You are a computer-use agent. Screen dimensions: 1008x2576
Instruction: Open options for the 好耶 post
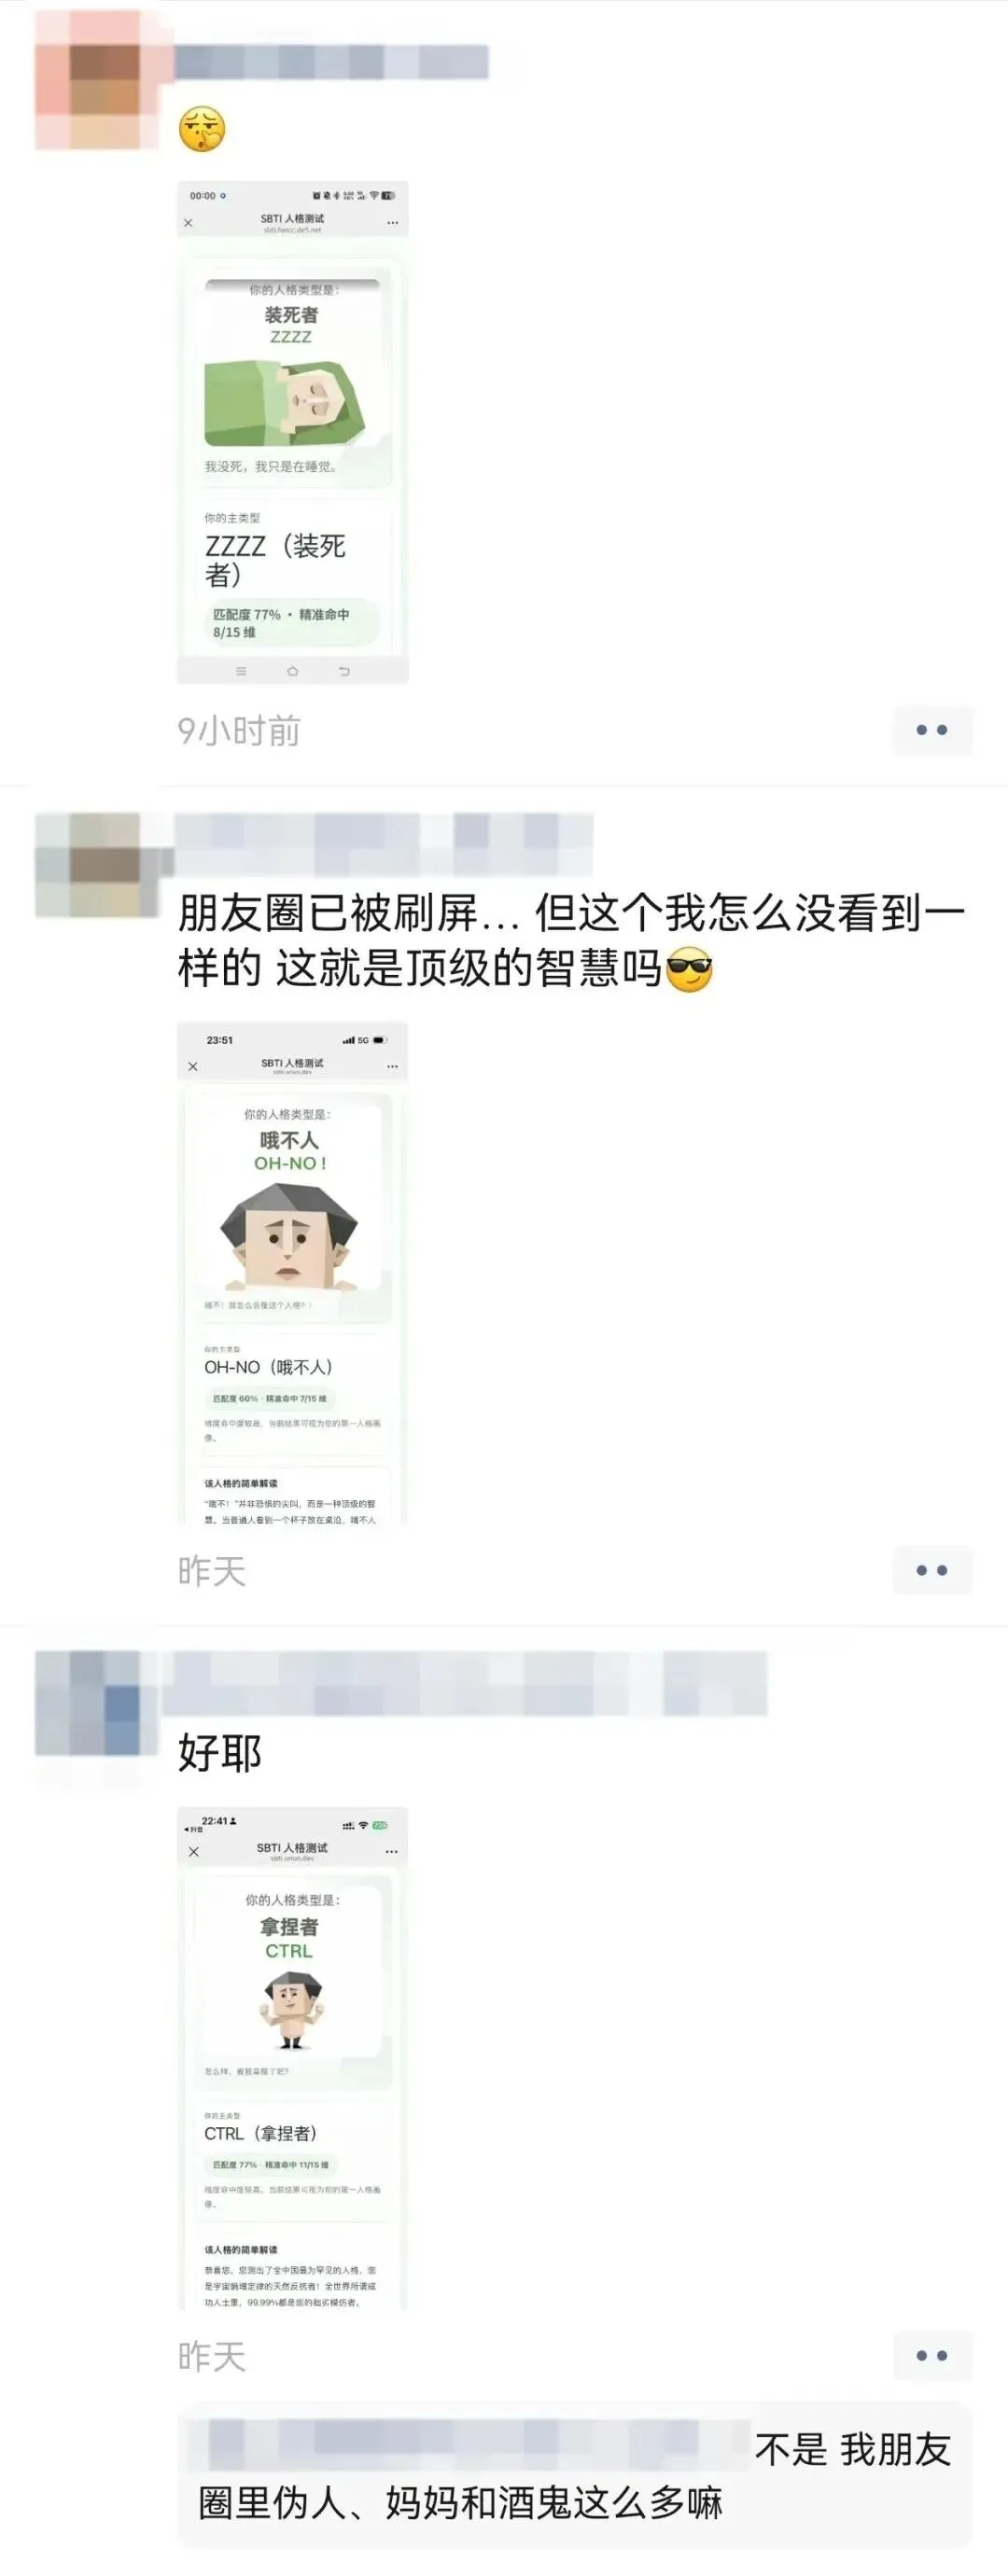932,2355
